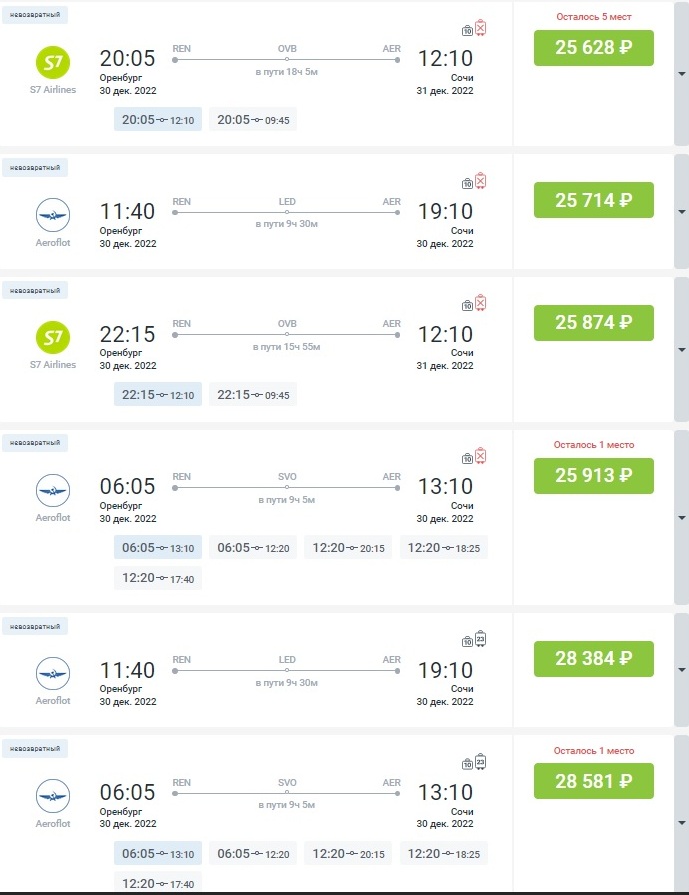Viewport: 689px width, 895px height.
Task: Click the S7 Airlines logo on the 20:05 flight
Action: [x=52, y=63]
